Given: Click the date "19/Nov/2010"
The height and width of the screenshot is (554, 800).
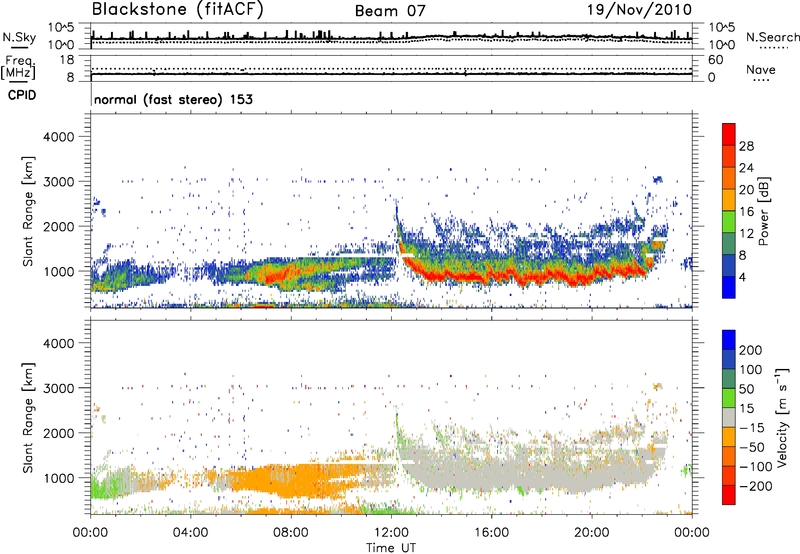Looking at the screenshot, I should point(640,9).
